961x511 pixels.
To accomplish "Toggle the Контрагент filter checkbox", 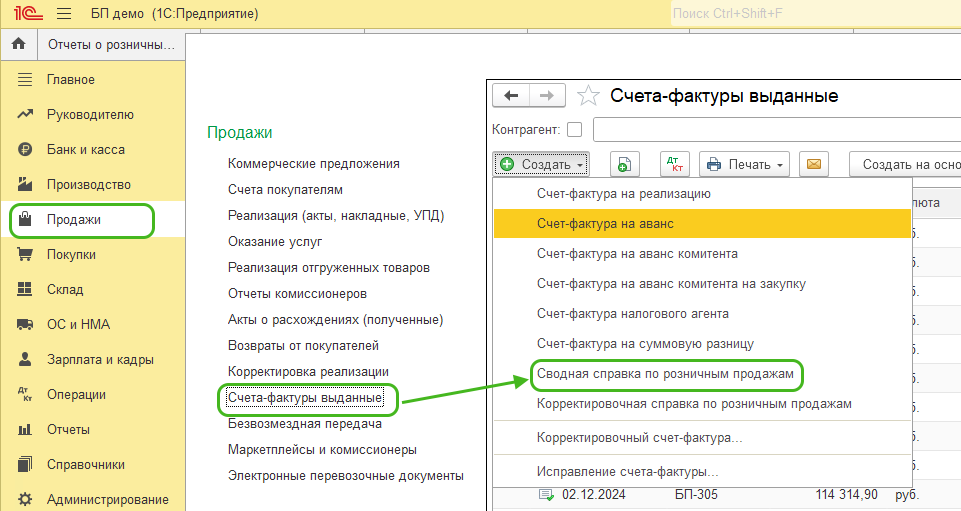I will [x=574, y=130].
